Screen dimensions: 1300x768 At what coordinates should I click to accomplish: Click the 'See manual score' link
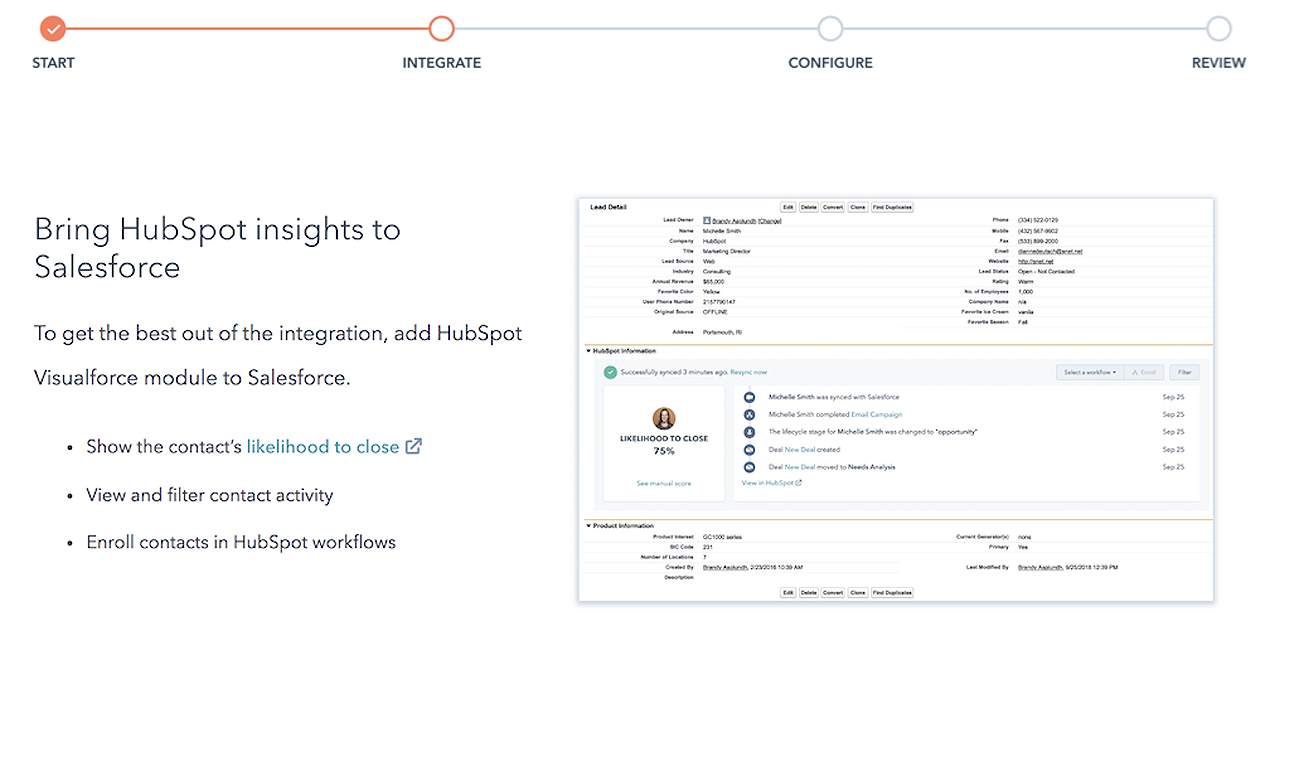click(x=663, y=483)
